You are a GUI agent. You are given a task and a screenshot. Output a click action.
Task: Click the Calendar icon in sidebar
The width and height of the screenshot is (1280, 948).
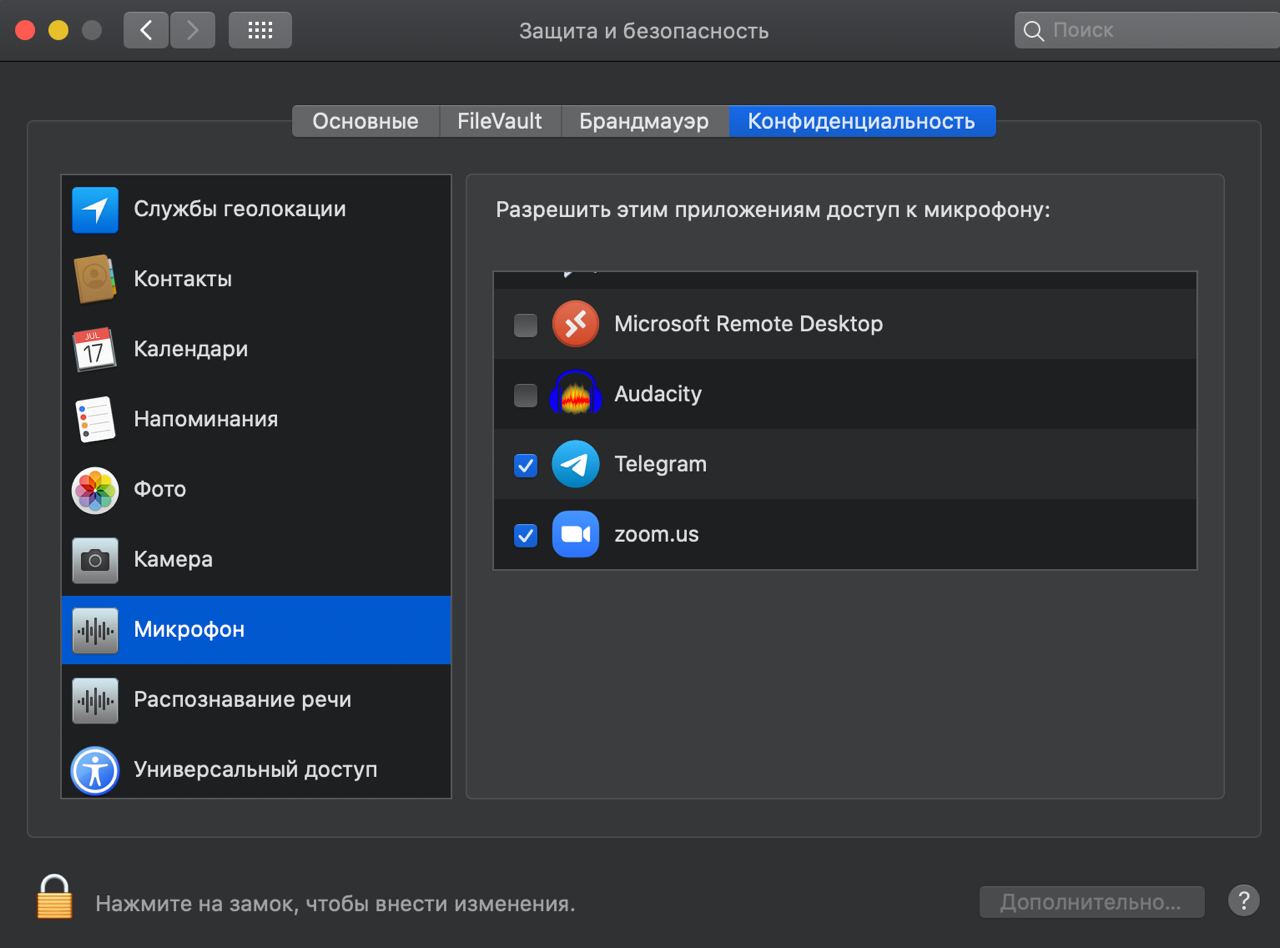(95, 349)
